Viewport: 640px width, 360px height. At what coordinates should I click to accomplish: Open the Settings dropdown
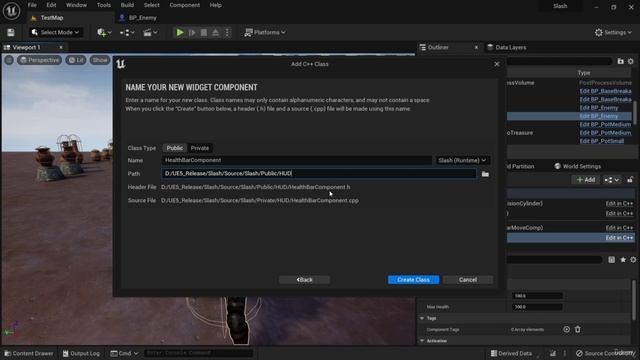(613, 32)
